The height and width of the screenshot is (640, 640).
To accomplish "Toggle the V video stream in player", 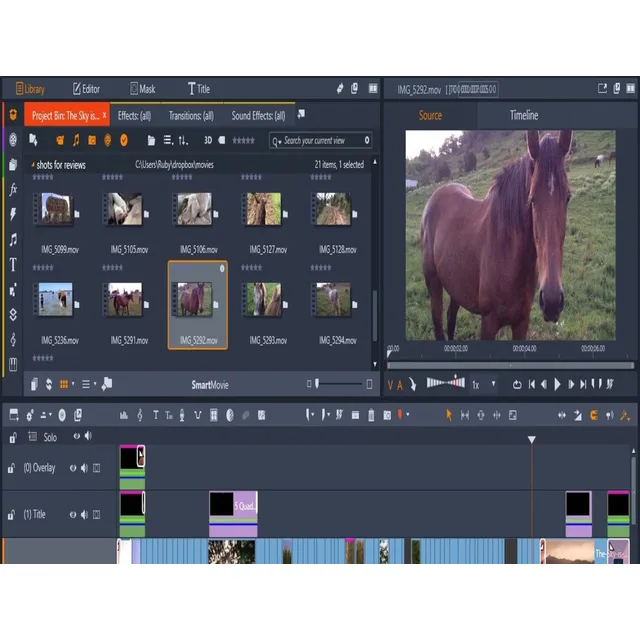I will (x=390, y=385).
